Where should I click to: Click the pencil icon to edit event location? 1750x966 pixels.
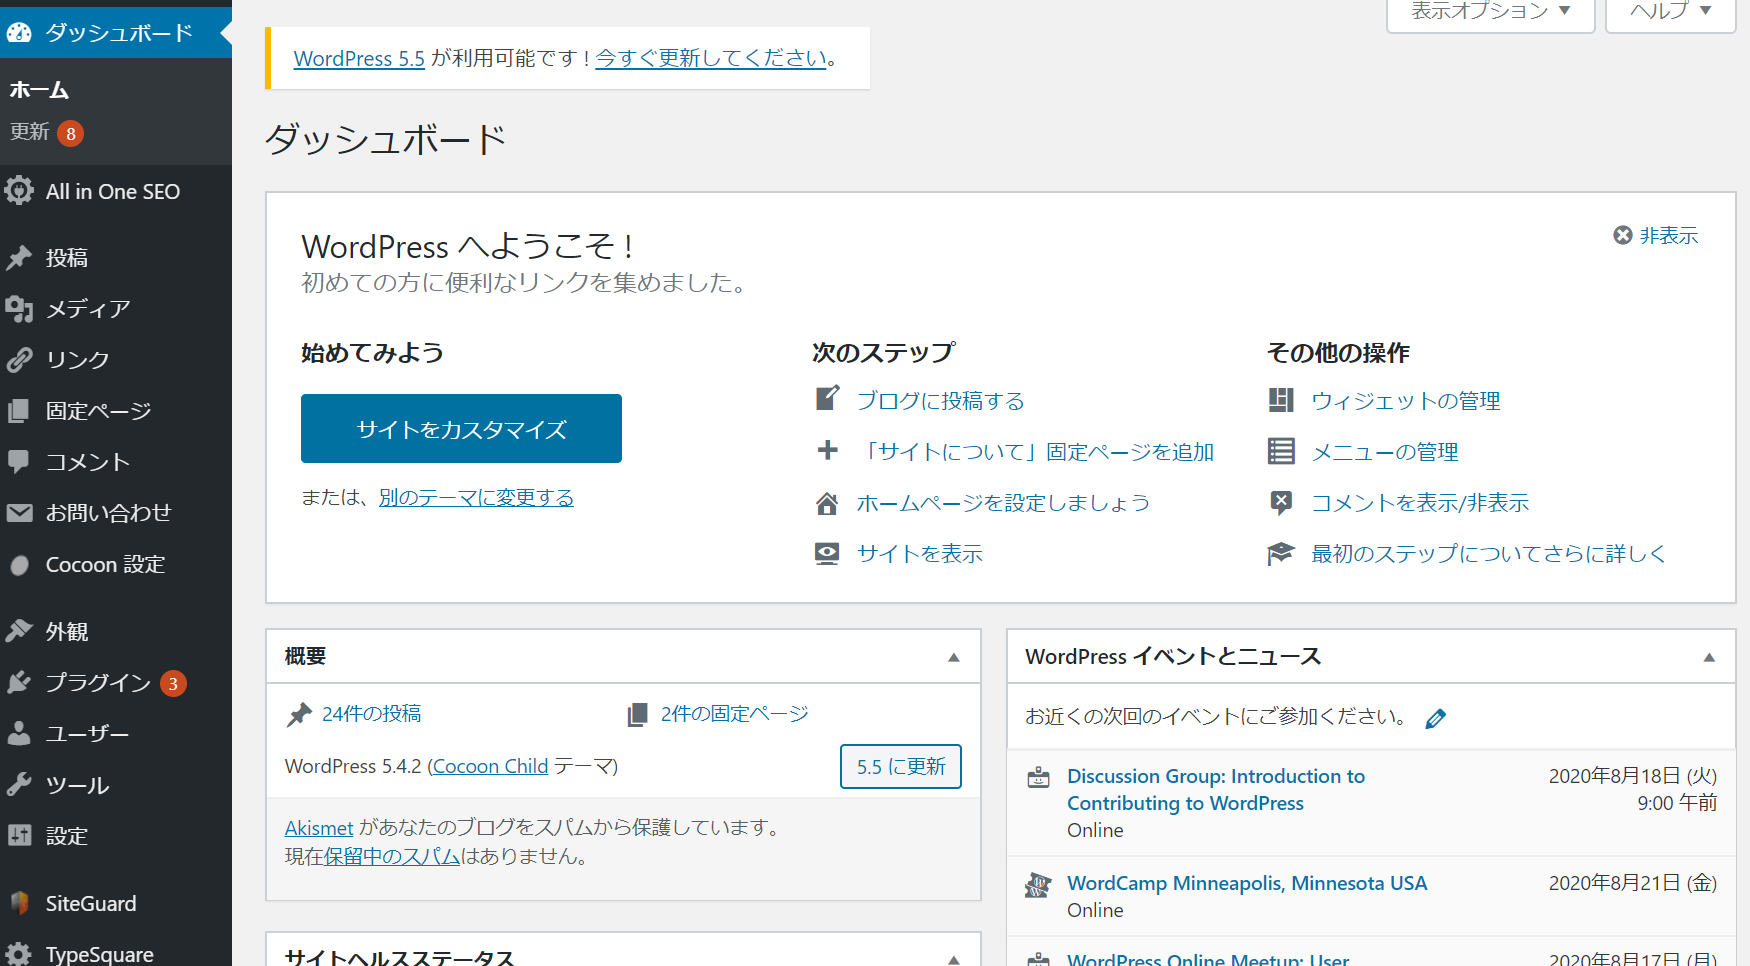pos(1435,718)
